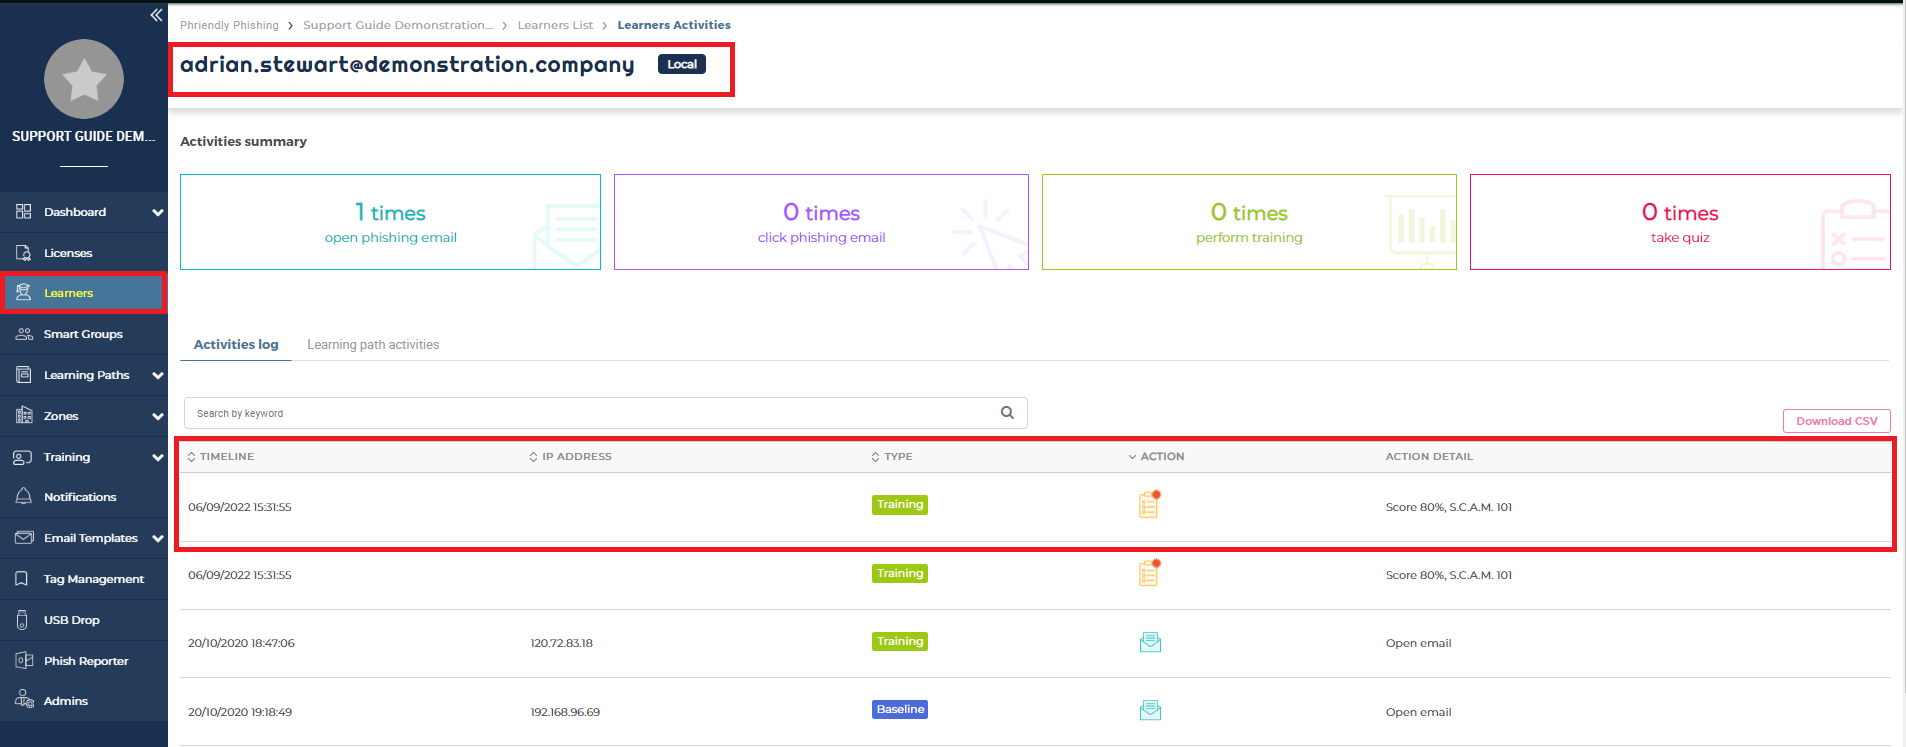Click open email icon for 192.168.96.69 row
The image size is (1906, 747).
[1150, 711]
